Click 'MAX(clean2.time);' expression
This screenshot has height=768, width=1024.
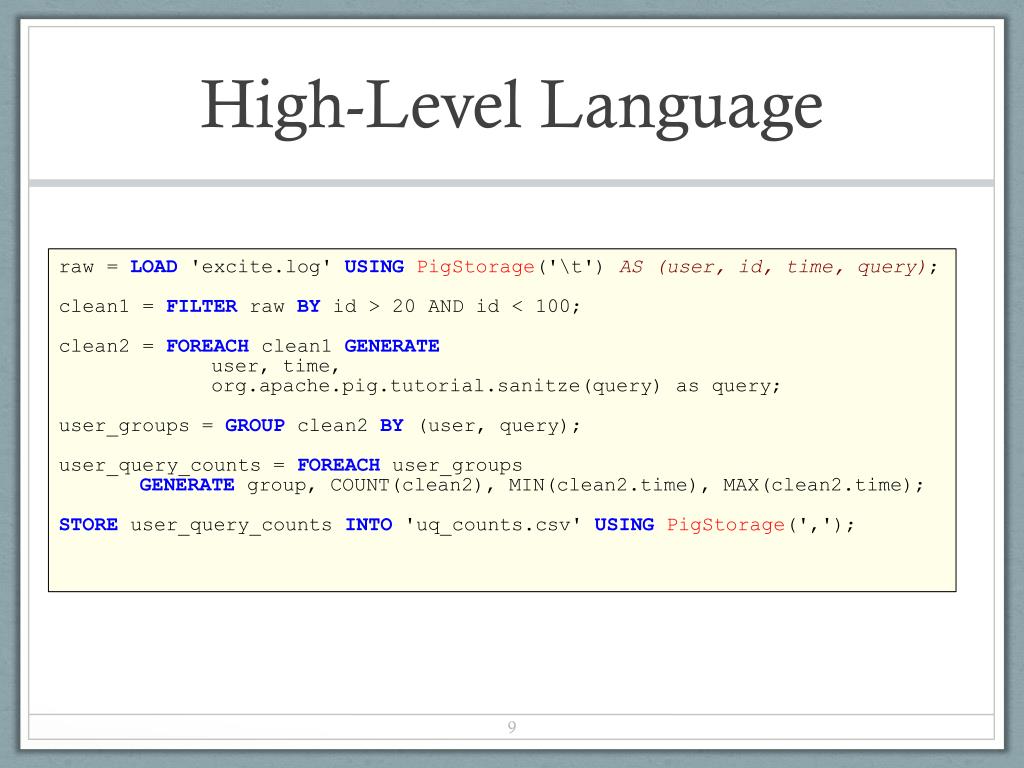[x=823, y=485]
